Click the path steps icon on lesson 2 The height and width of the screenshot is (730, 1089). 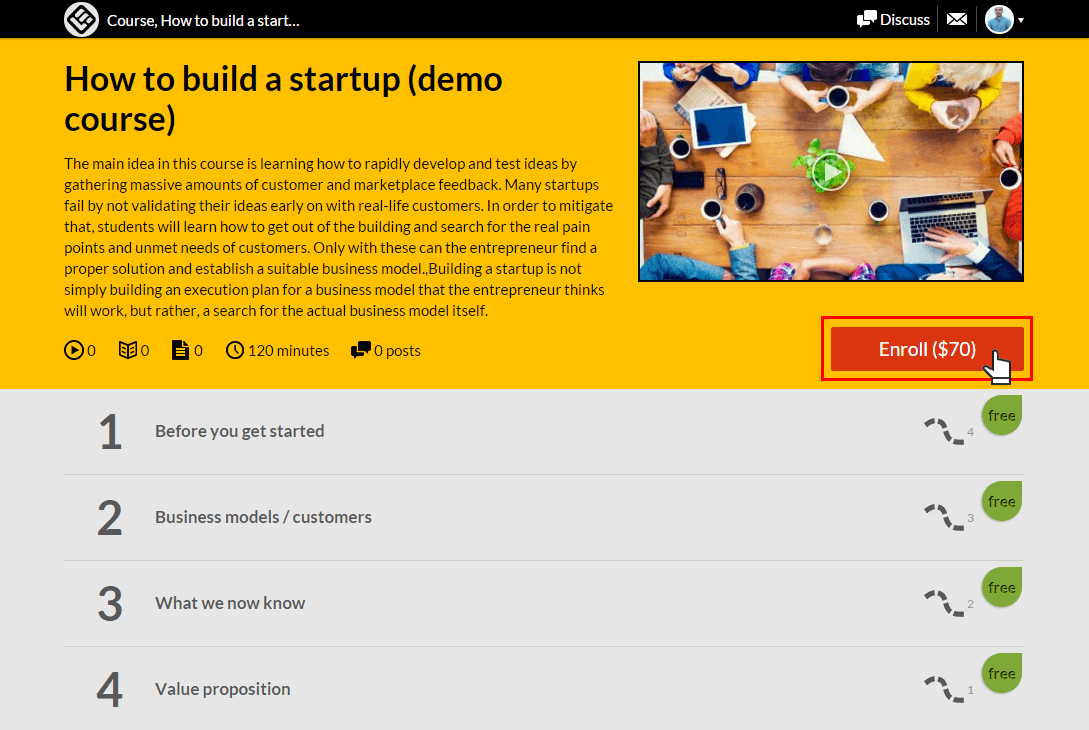coord(943,517)
